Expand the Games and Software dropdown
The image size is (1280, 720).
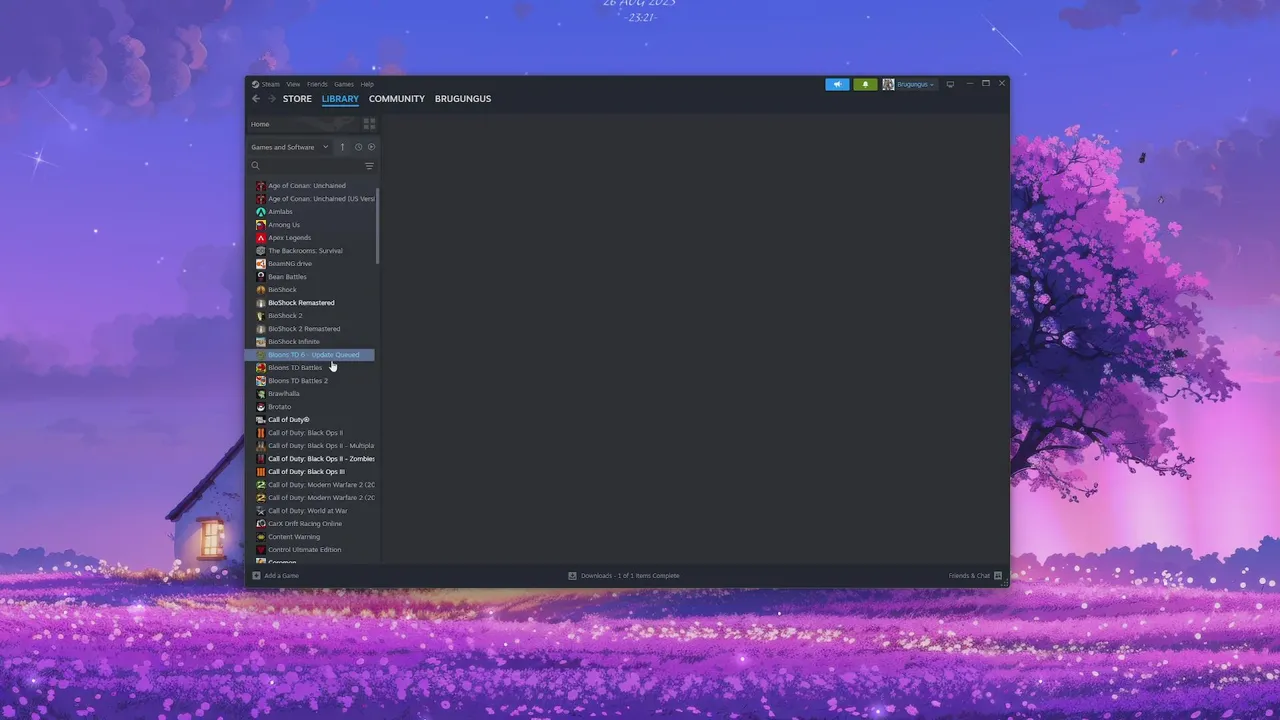pyautogui.click(x=290, y=147)
